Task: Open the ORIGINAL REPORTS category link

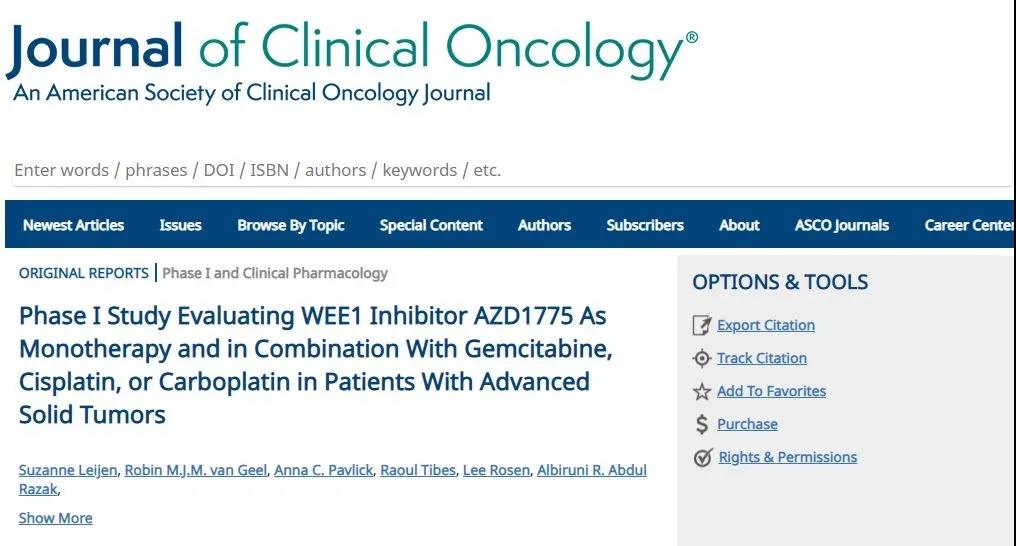Action: pyautogui.click(x=83, y=273)
